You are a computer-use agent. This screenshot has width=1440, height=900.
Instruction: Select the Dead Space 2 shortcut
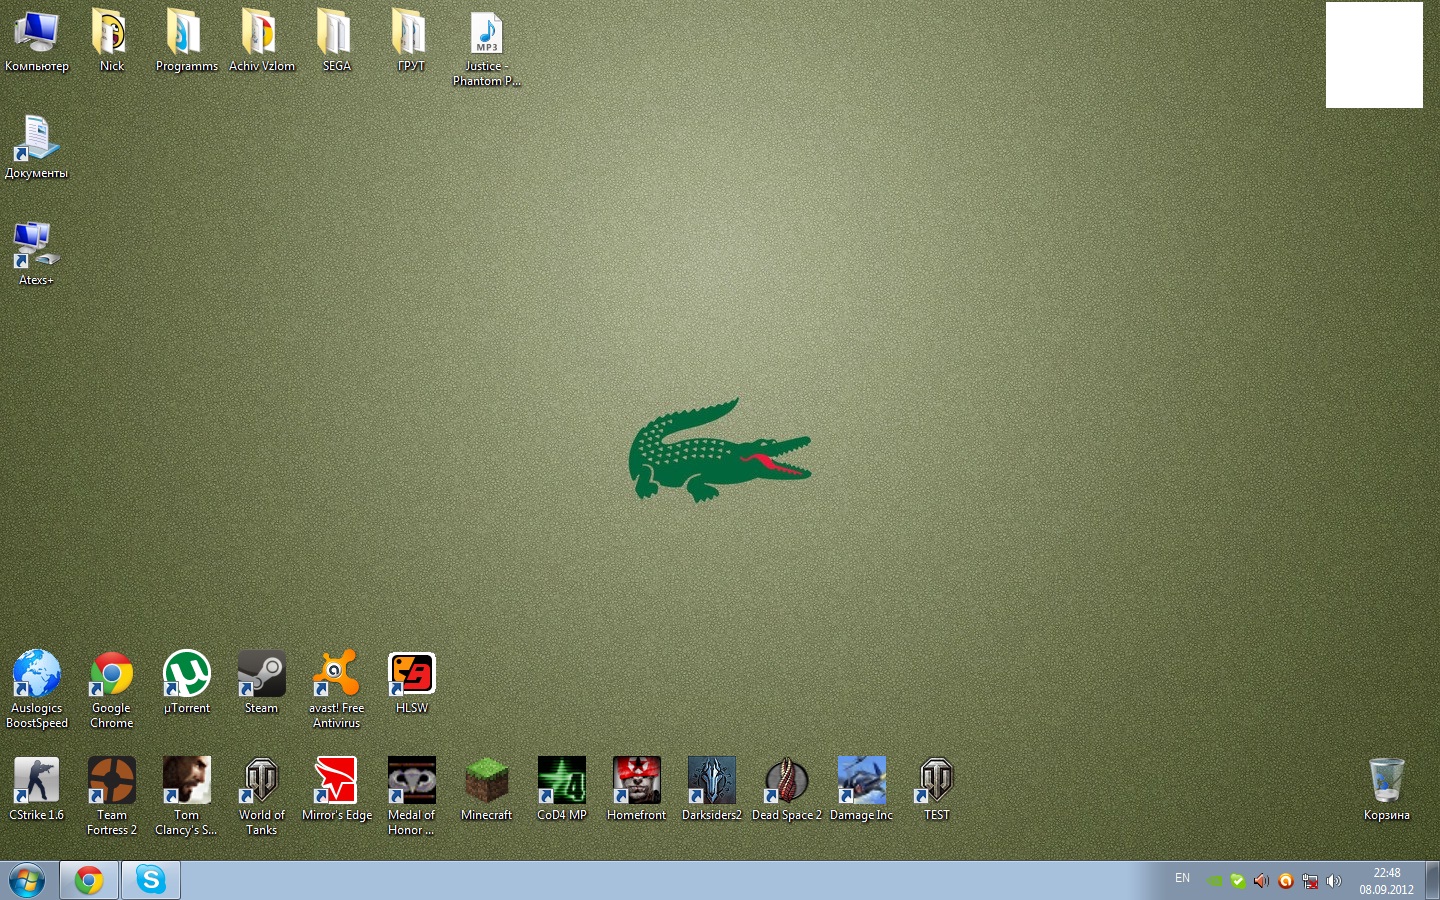point(787,790)
